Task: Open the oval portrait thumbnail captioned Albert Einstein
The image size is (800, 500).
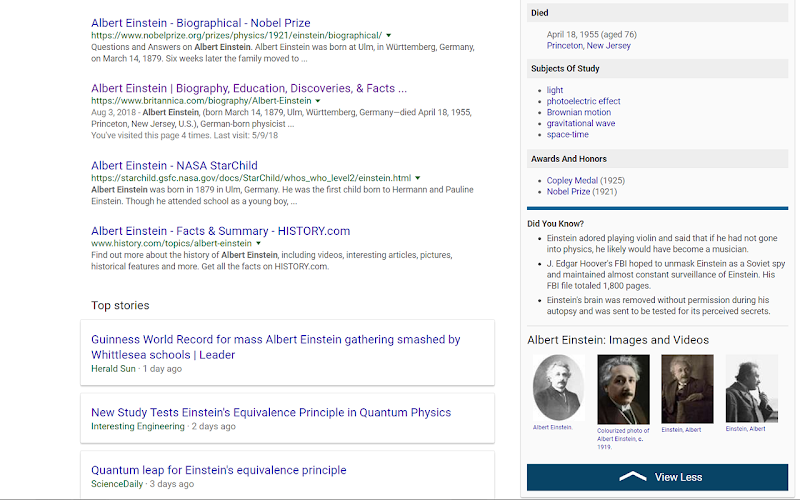Action: click(x=558, y=388)
